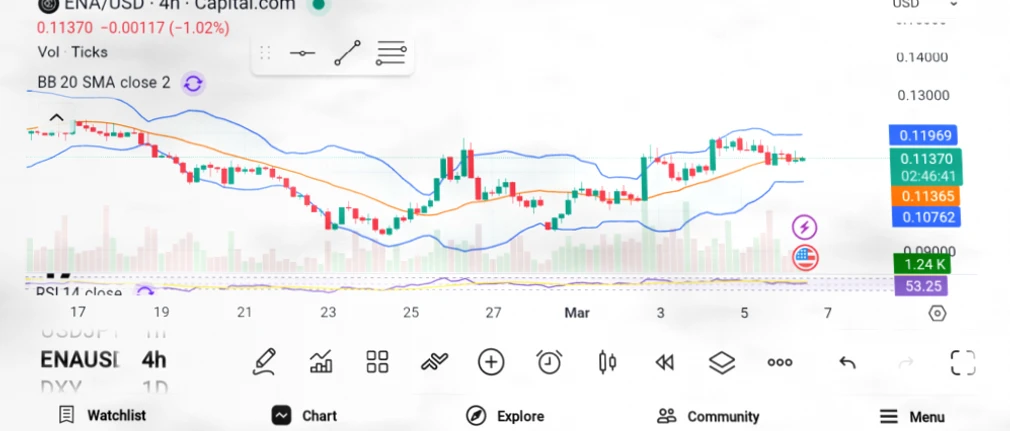The image size is (1010, 431).
Task: Open chart settings via the hexagon gear icon
Action: point(937,313)
